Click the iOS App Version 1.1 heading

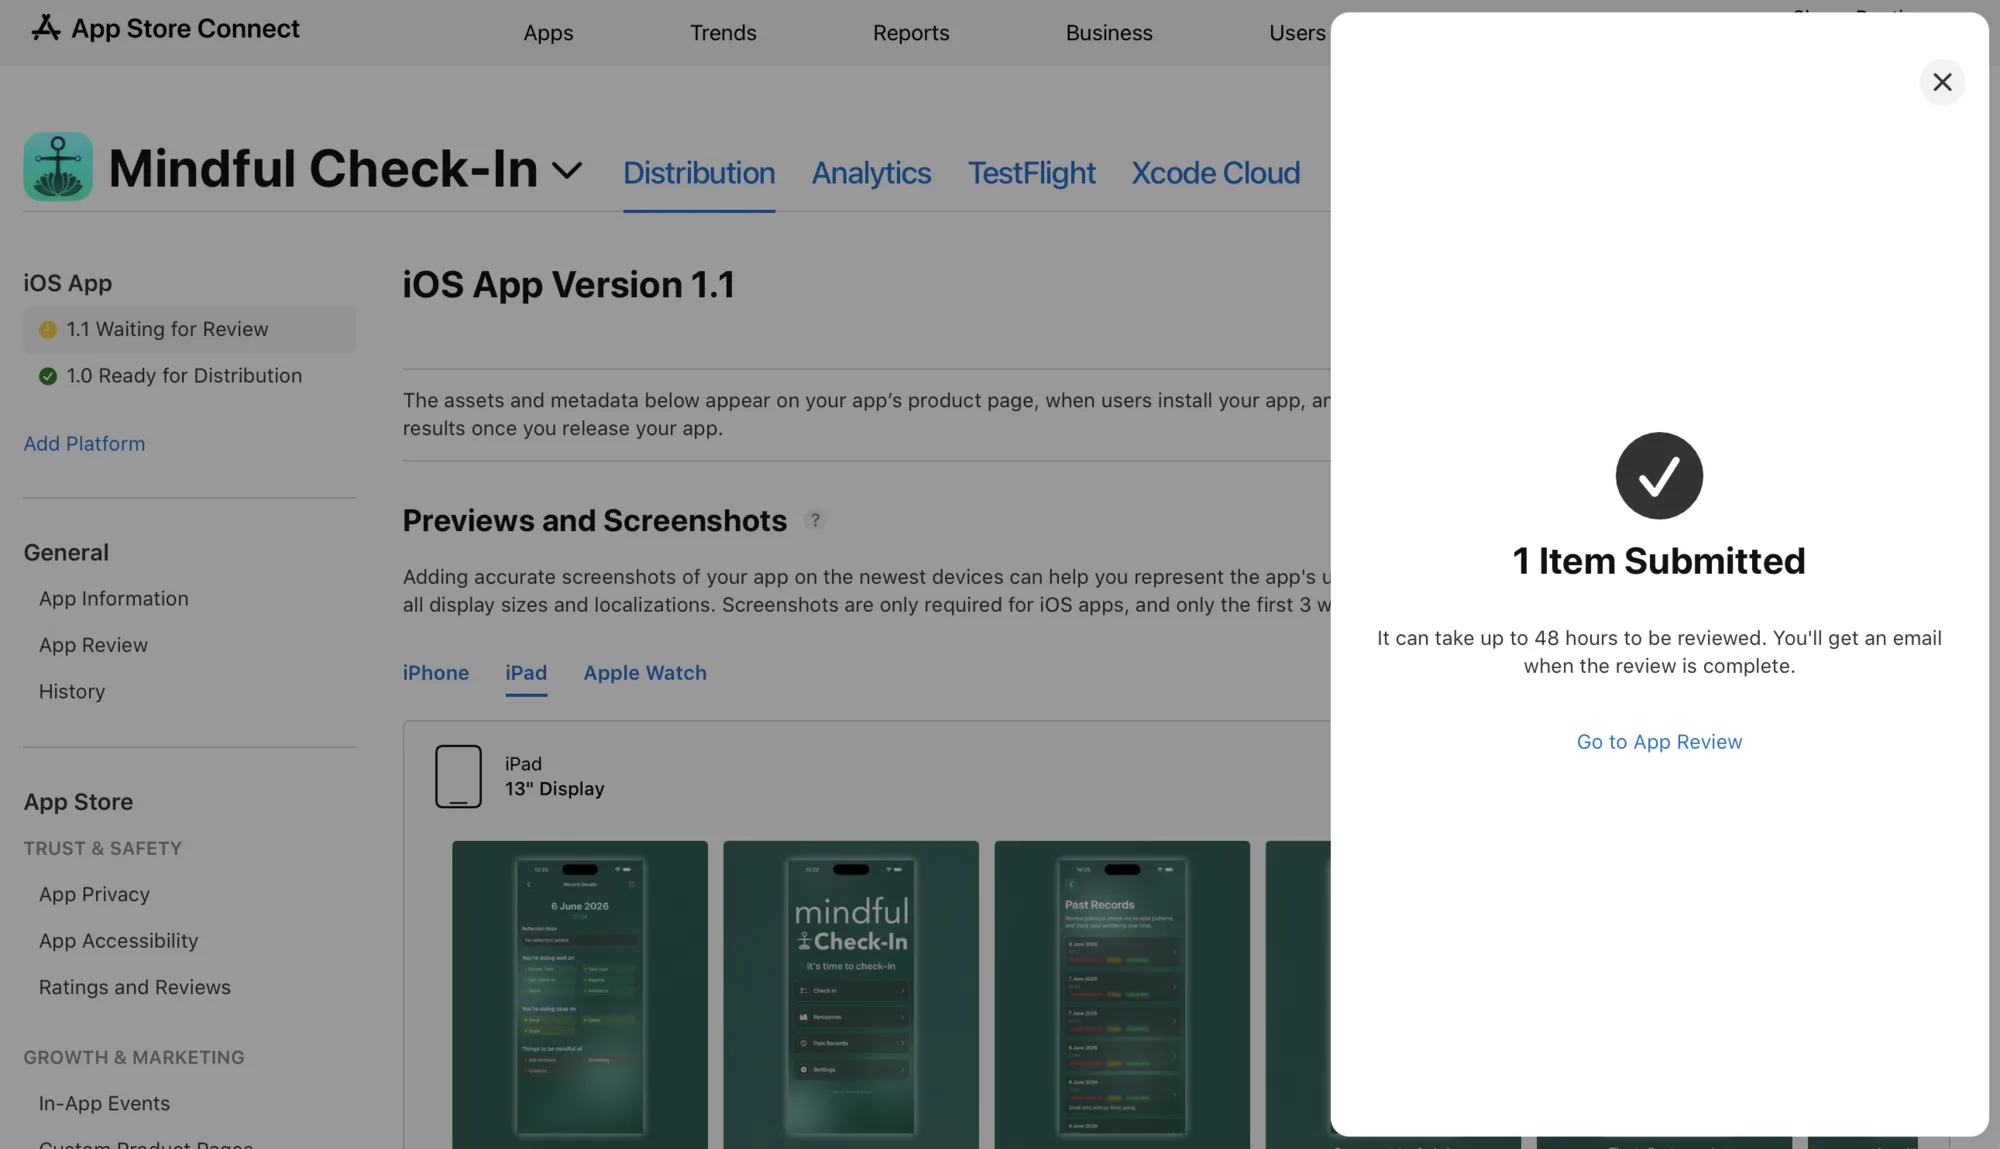coord(569,285)
